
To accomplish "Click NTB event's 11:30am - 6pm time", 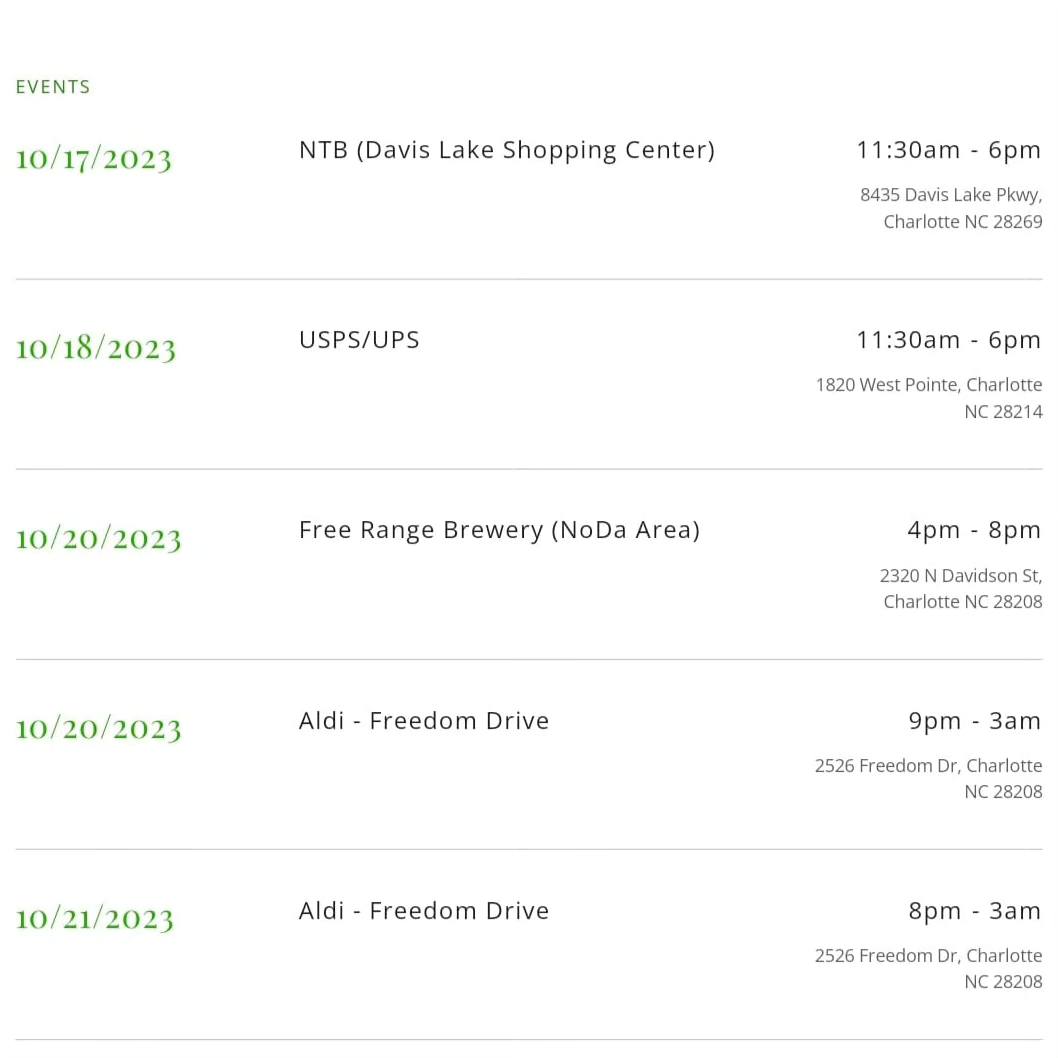I will [x=949, y=150].
